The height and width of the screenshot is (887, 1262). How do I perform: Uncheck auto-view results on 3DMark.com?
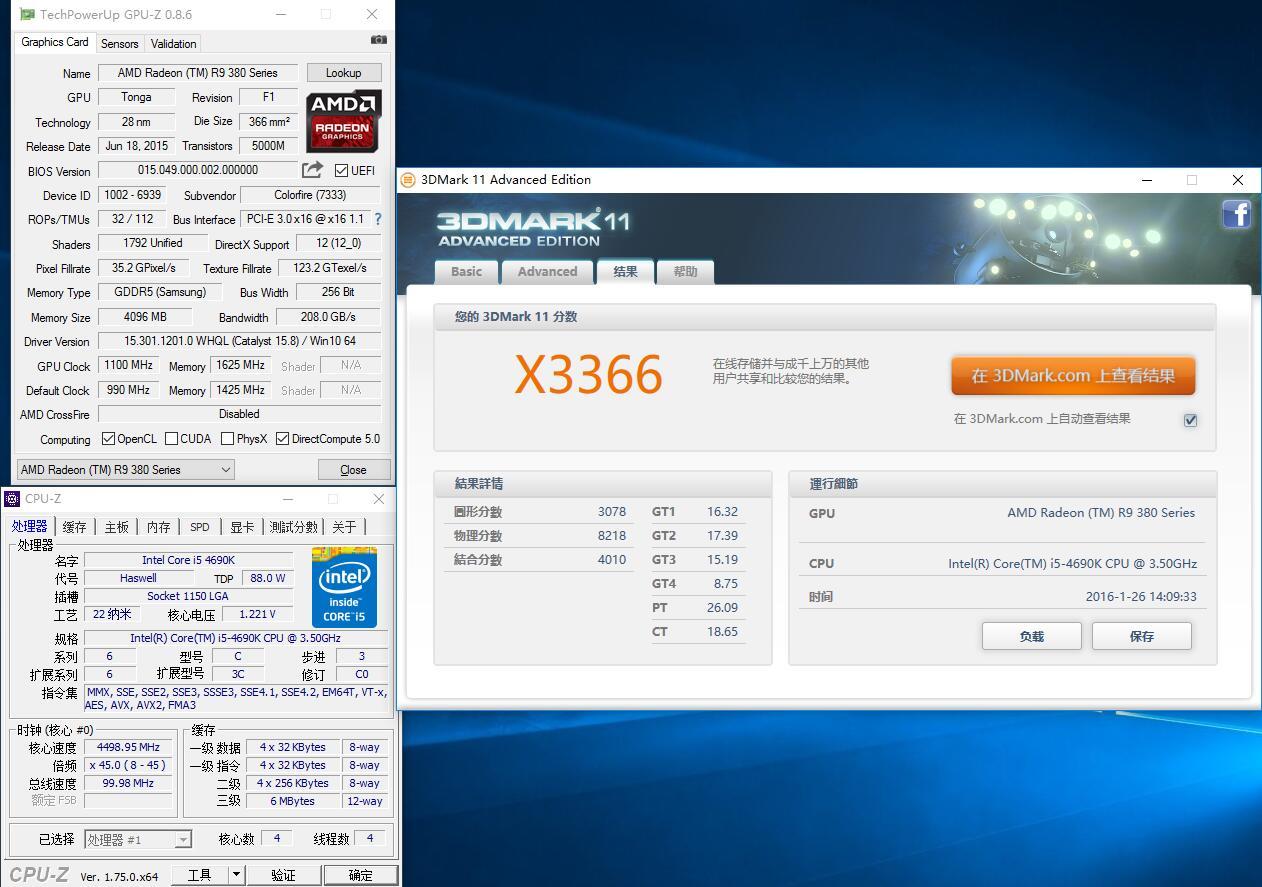point(1190,420)
